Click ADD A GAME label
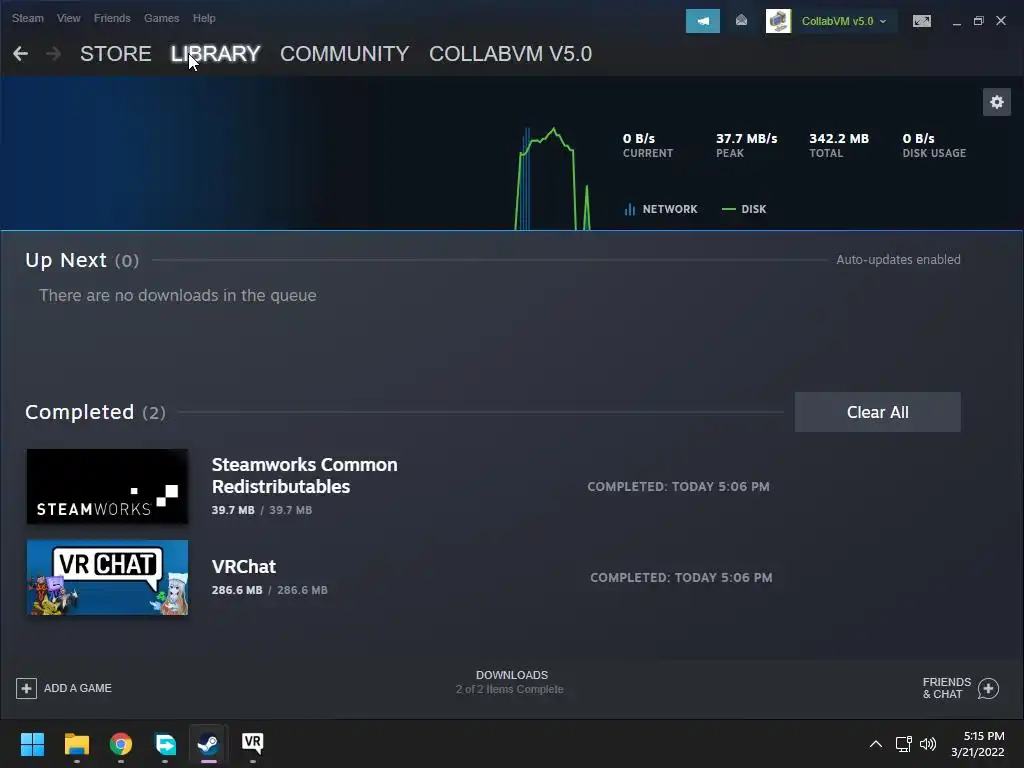Image resolution: width=1024 pixels, height=768 pixels. (78, 688)
